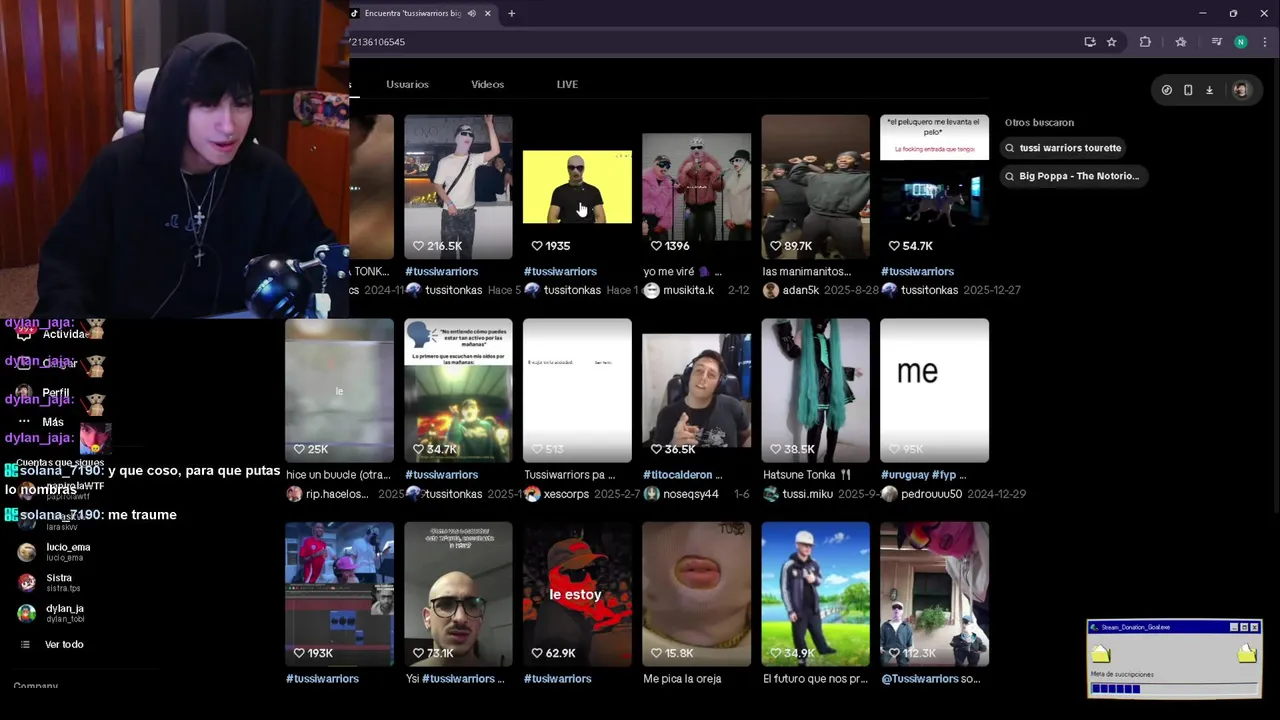Image resolution: width=1280 pixels, height=720 pixels.
Task: Open the pedrouuu50 avatar icon
Action: pos(890,494)
